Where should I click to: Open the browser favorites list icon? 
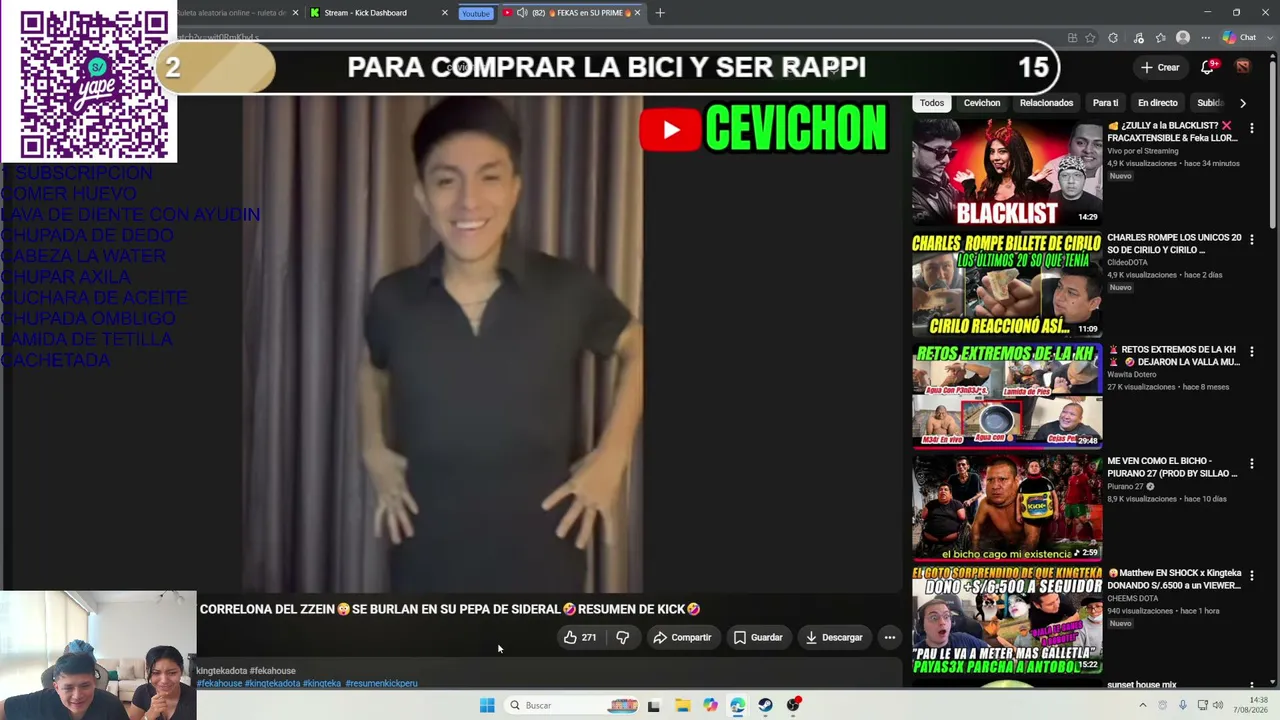[1161, 38]
